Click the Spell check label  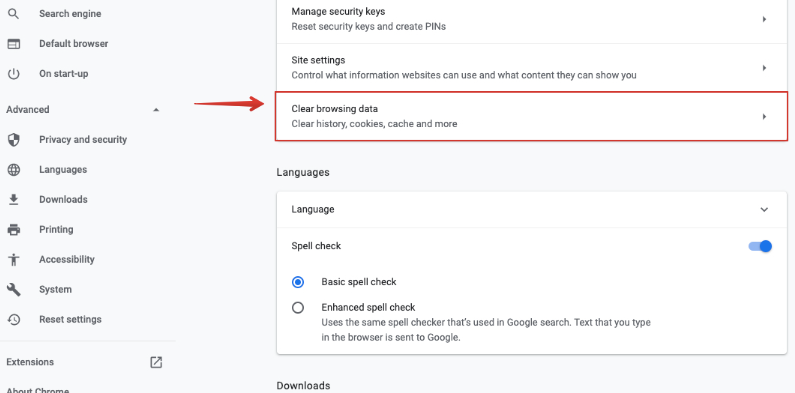click(x=316, y=246)
